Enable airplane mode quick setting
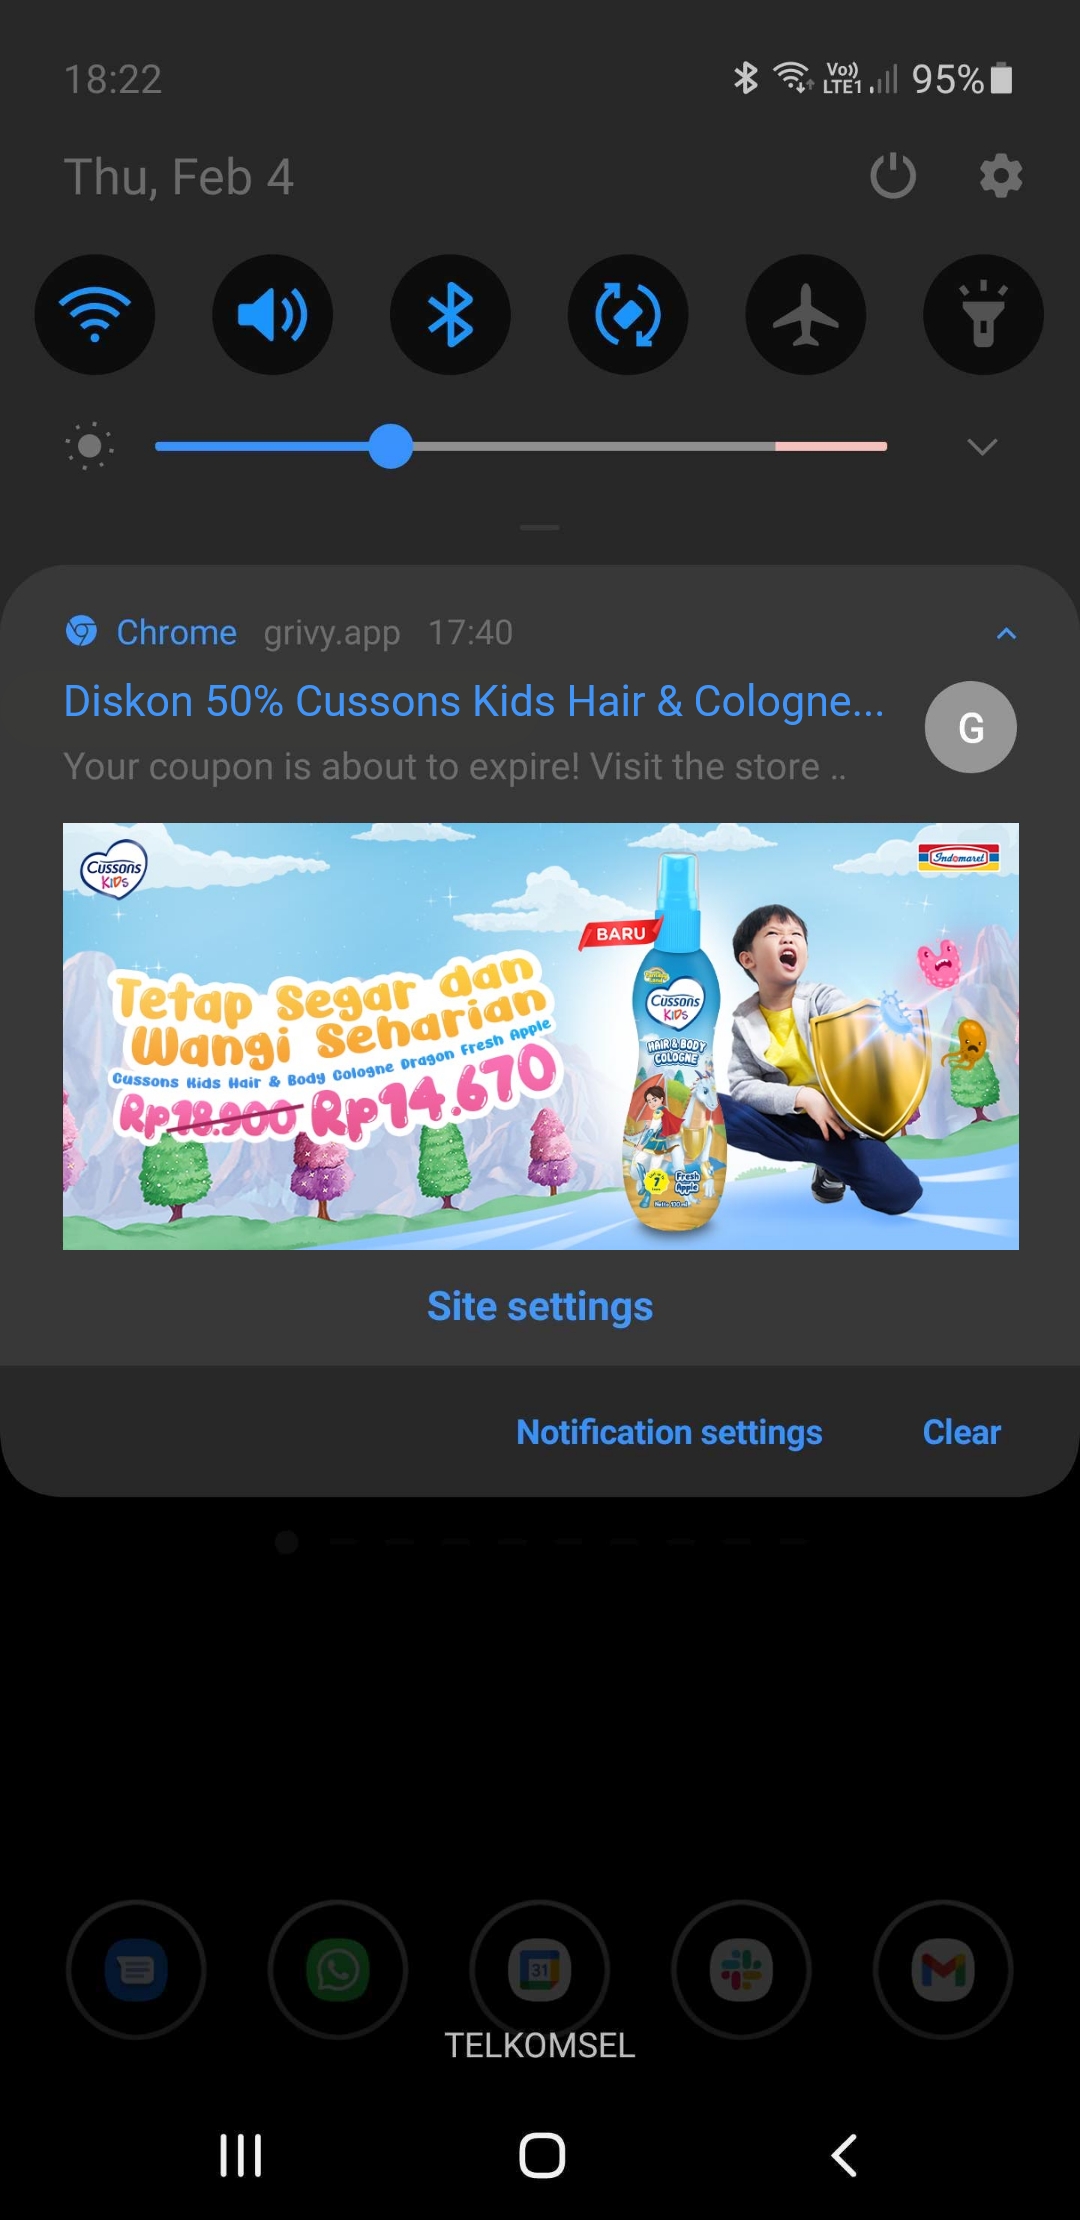The width and height of the screenshot is (1080, 2220). [x=806, y=315]
